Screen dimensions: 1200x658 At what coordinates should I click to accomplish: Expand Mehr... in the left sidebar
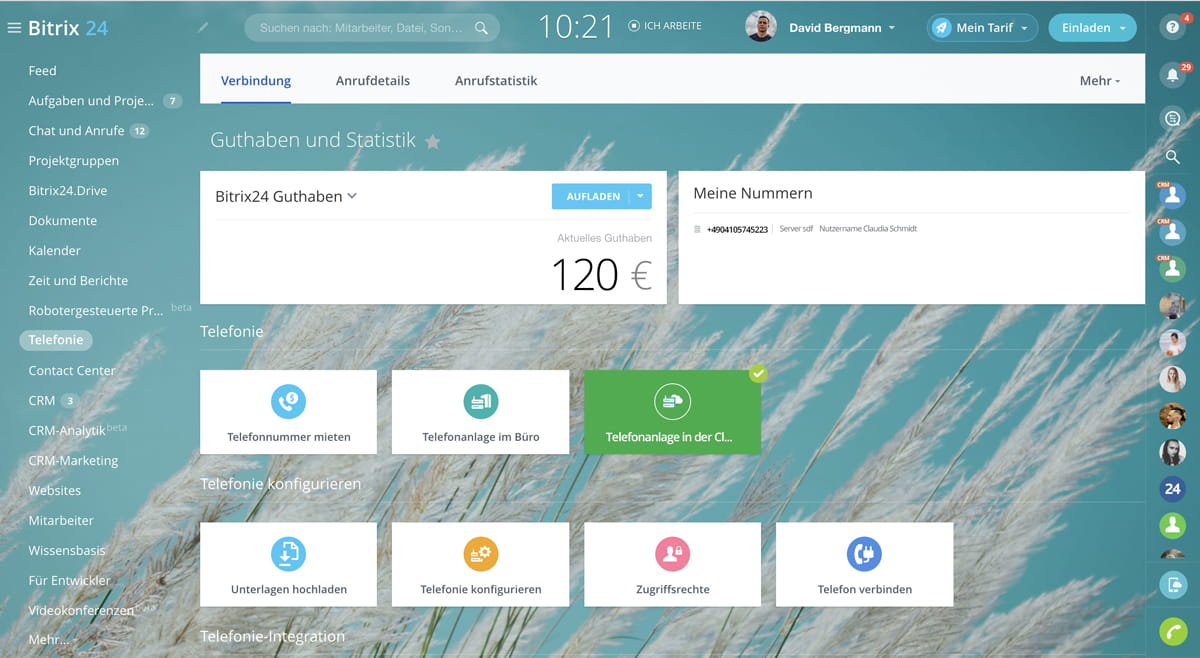[50, 640]
